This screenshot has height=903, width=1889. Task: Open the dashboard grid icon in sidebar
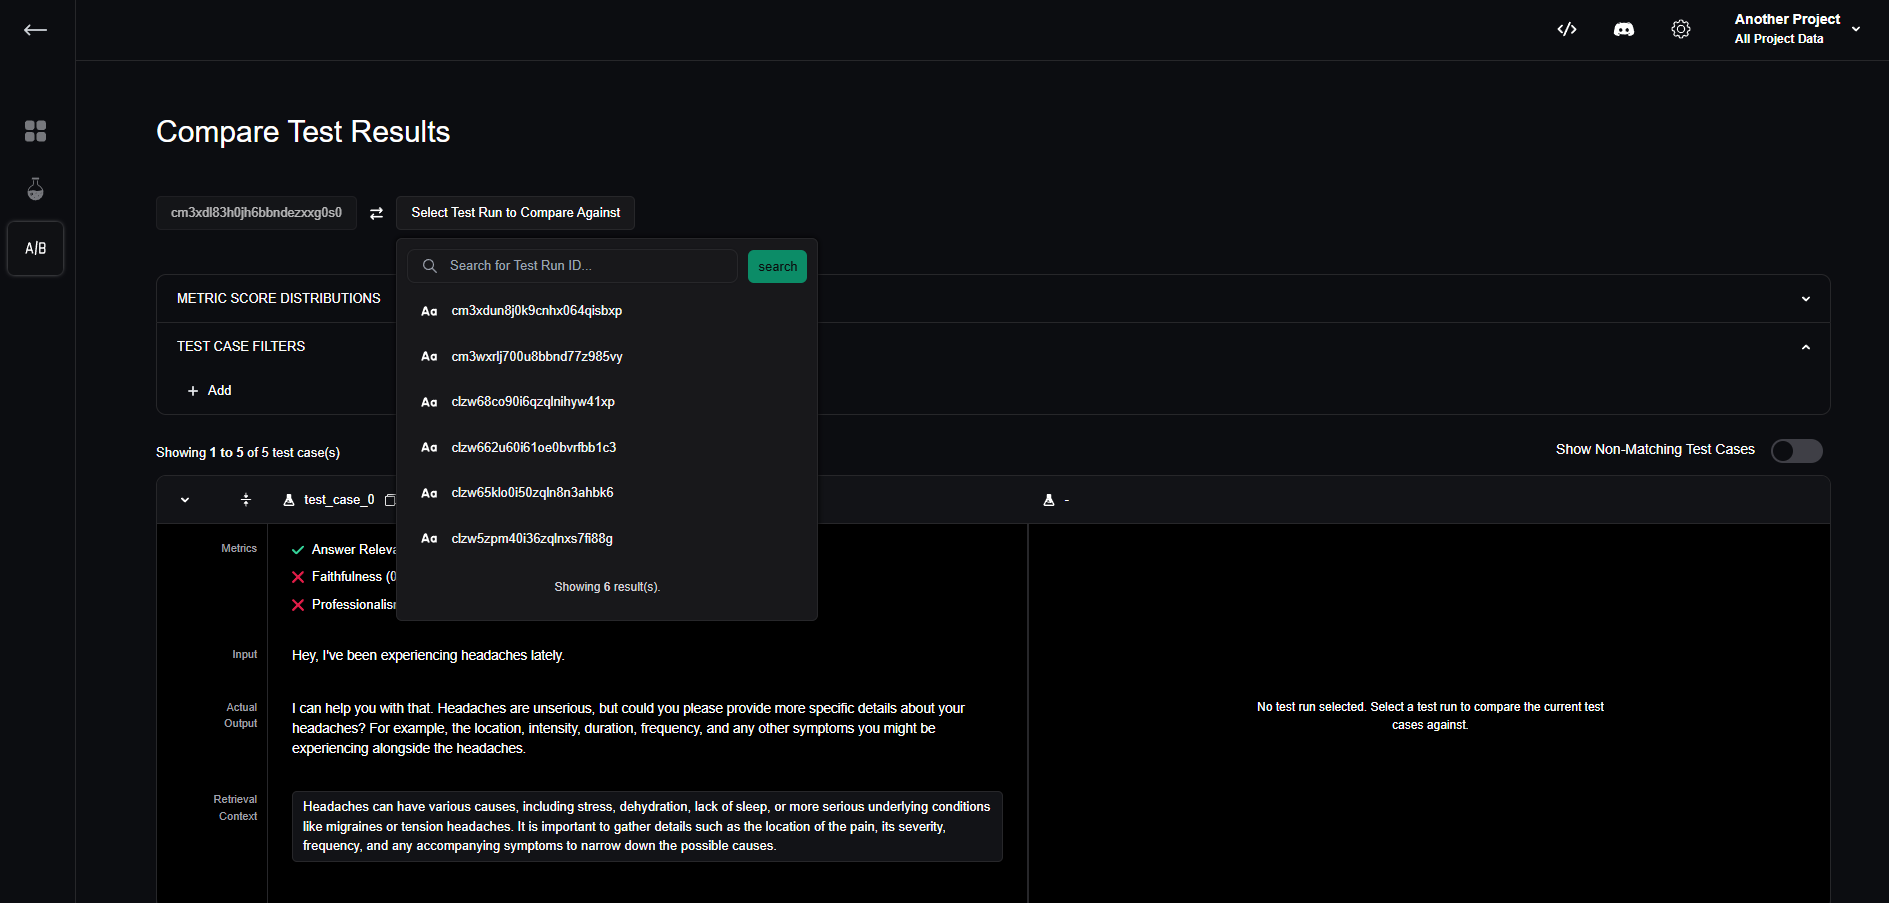36,131
